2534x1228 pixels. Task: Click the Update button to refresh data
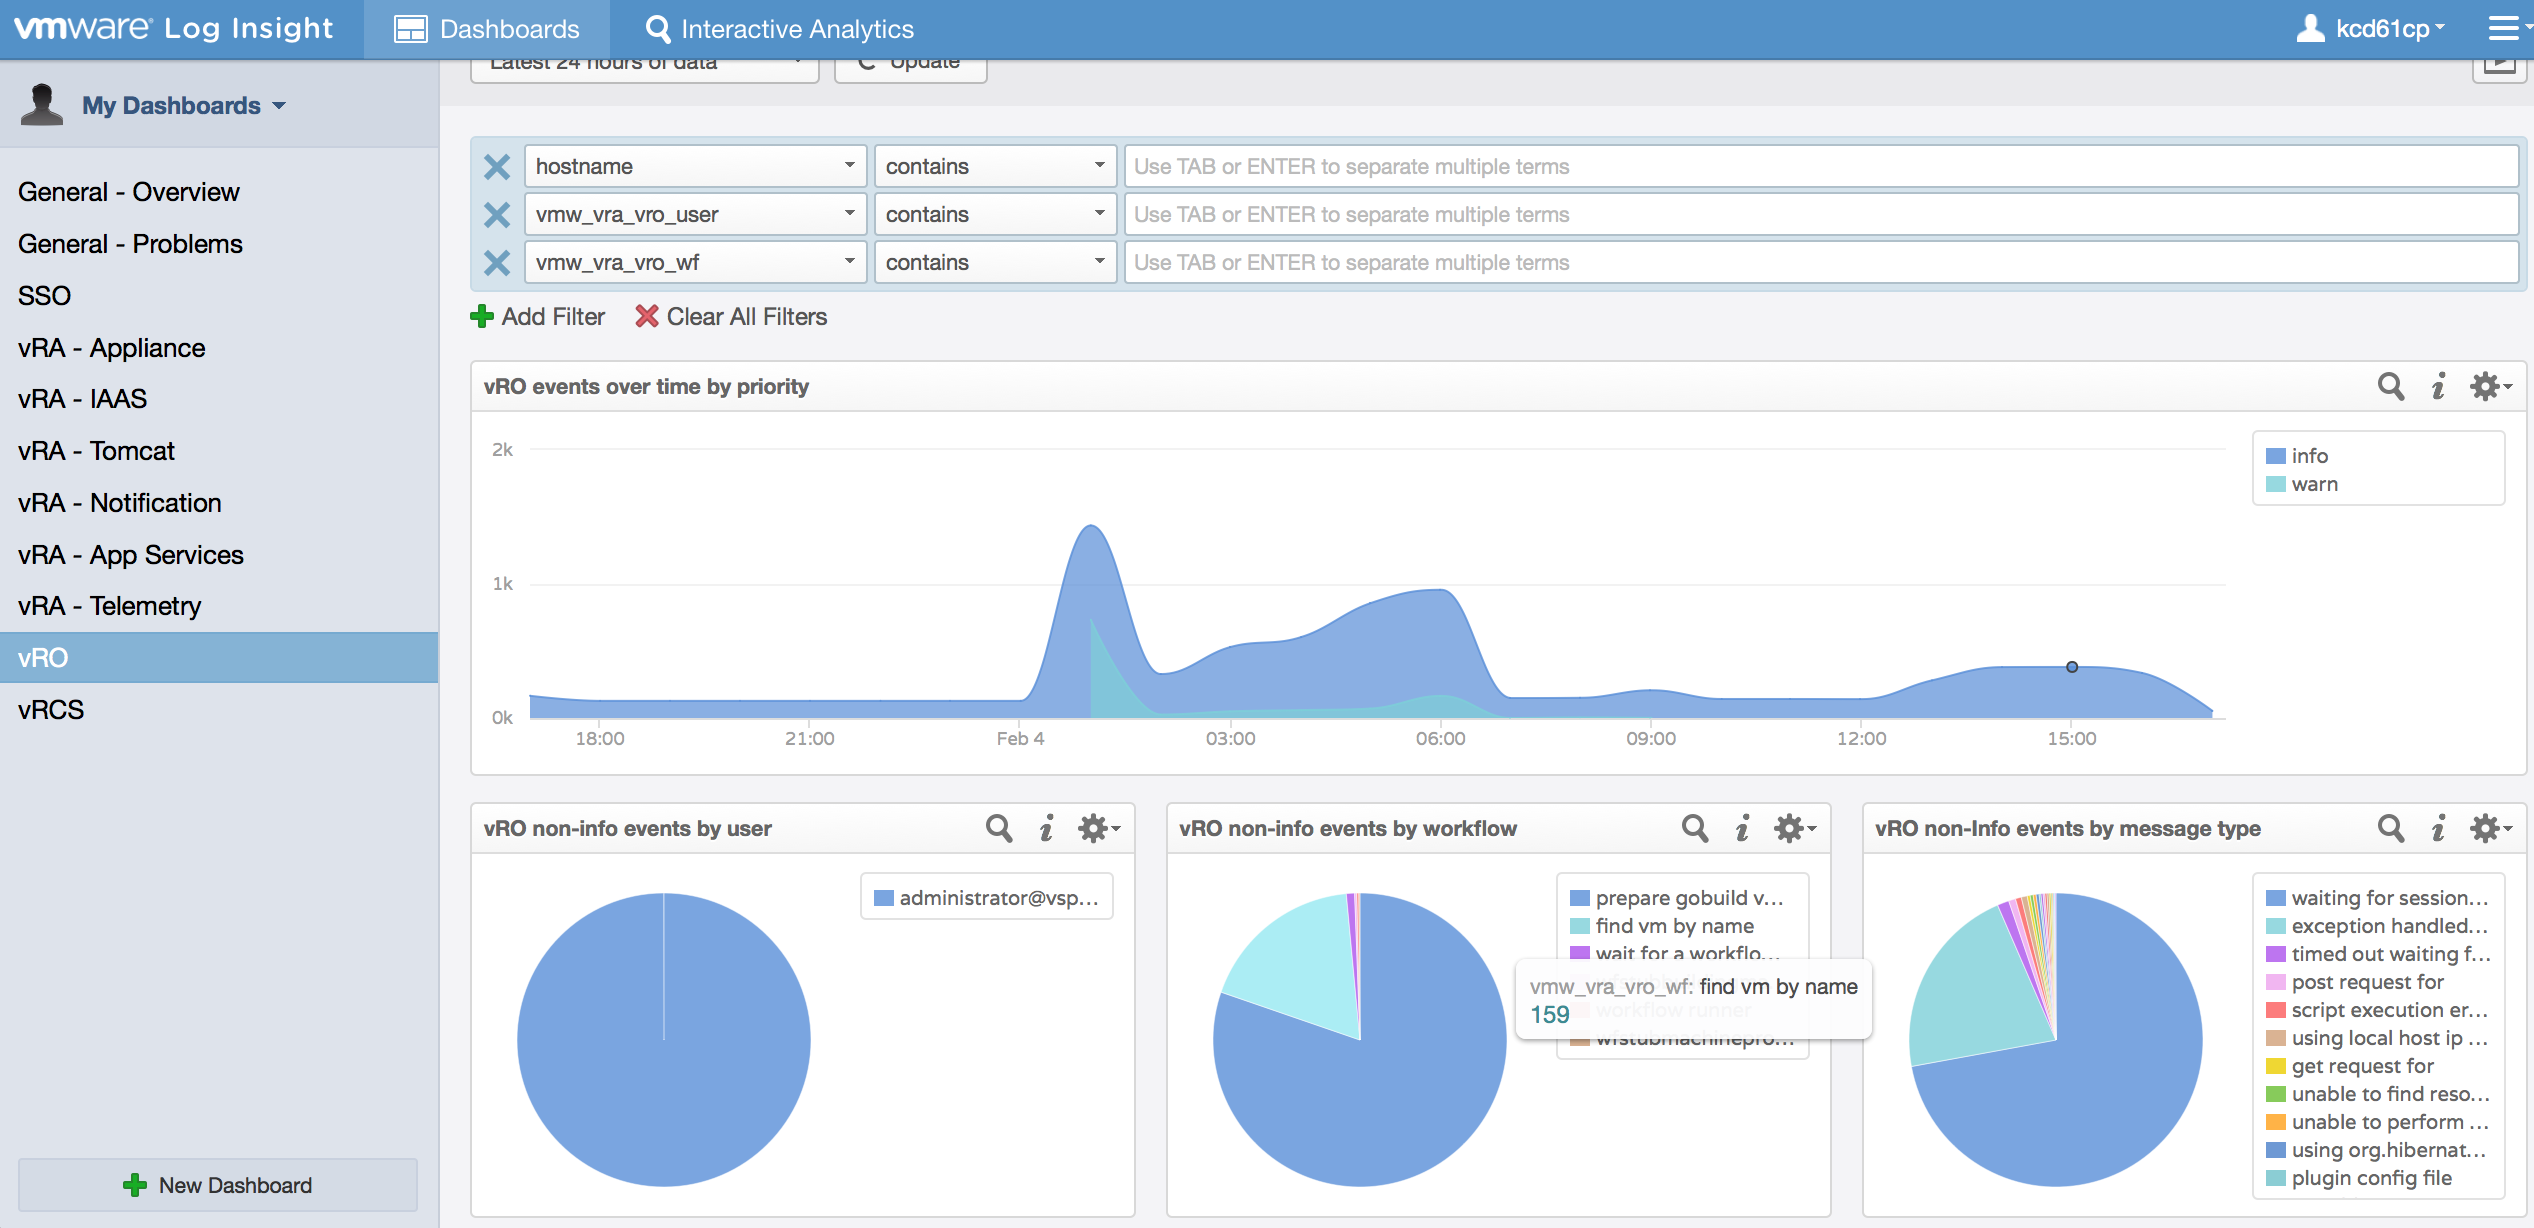(x=910, y=61)
